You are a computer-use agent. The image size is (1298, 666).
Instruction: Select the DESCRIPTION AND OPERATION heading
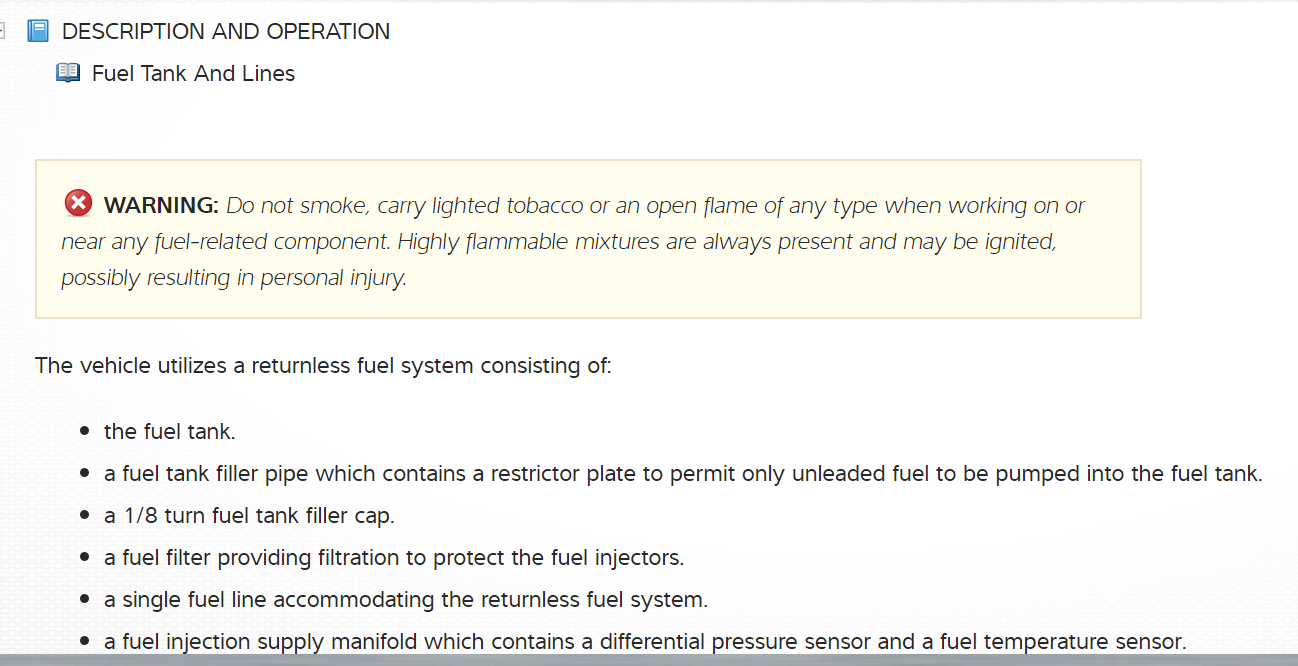pyautogui.click(x=226, y=31)
